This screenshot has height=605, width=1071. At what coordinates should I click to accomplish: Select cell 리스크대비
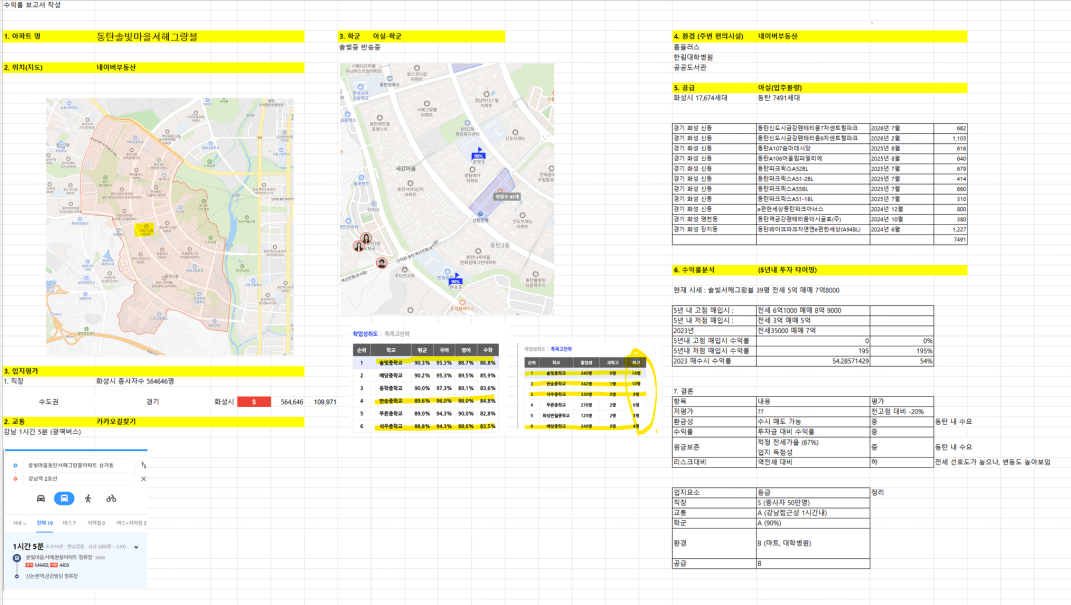(x=714, y=462)
